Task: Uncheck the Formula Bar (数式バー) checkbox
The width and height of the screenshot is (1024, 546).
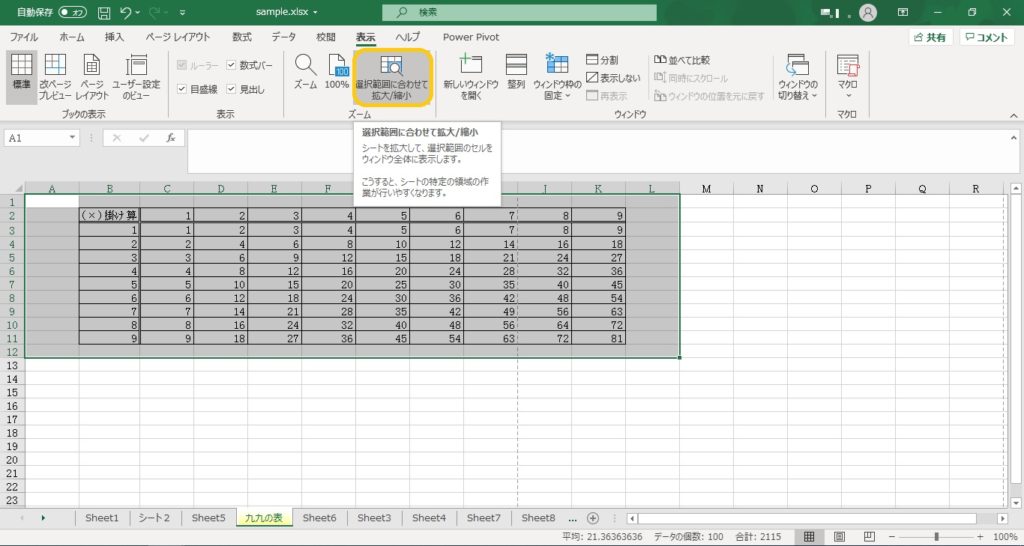Action: [x=232, y=65]
